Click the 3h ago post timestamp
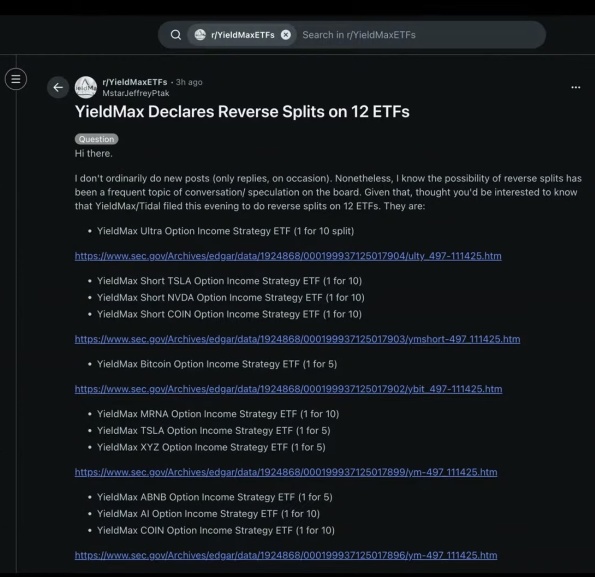The width and height of the screenshot is (595, 577). 189,82
